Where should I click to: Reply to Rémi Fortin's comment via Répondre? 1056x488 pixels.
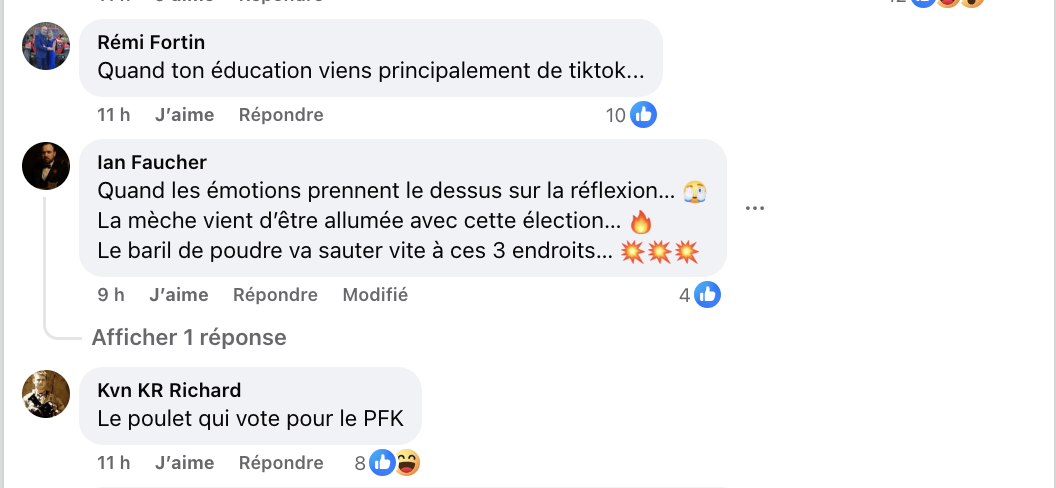(x=281, y=115)
